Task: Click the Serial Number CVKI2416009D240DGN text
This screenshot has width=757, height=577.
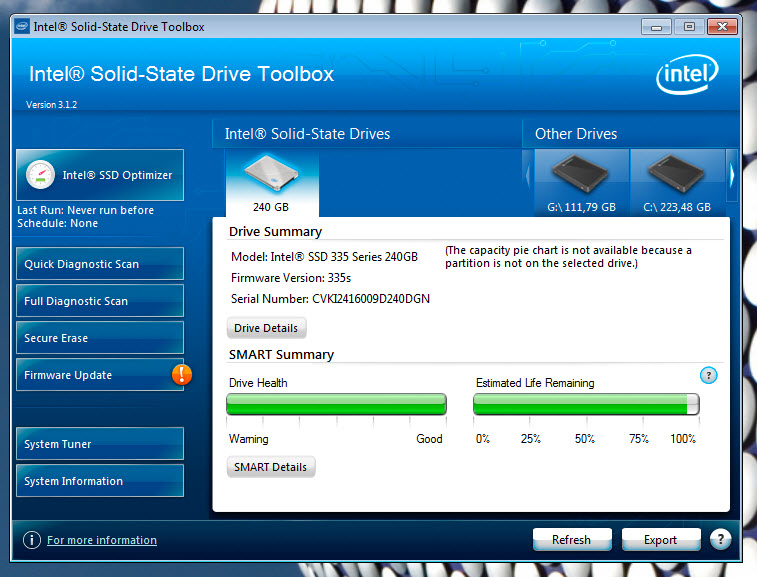Action: click(x=330, y=299)
